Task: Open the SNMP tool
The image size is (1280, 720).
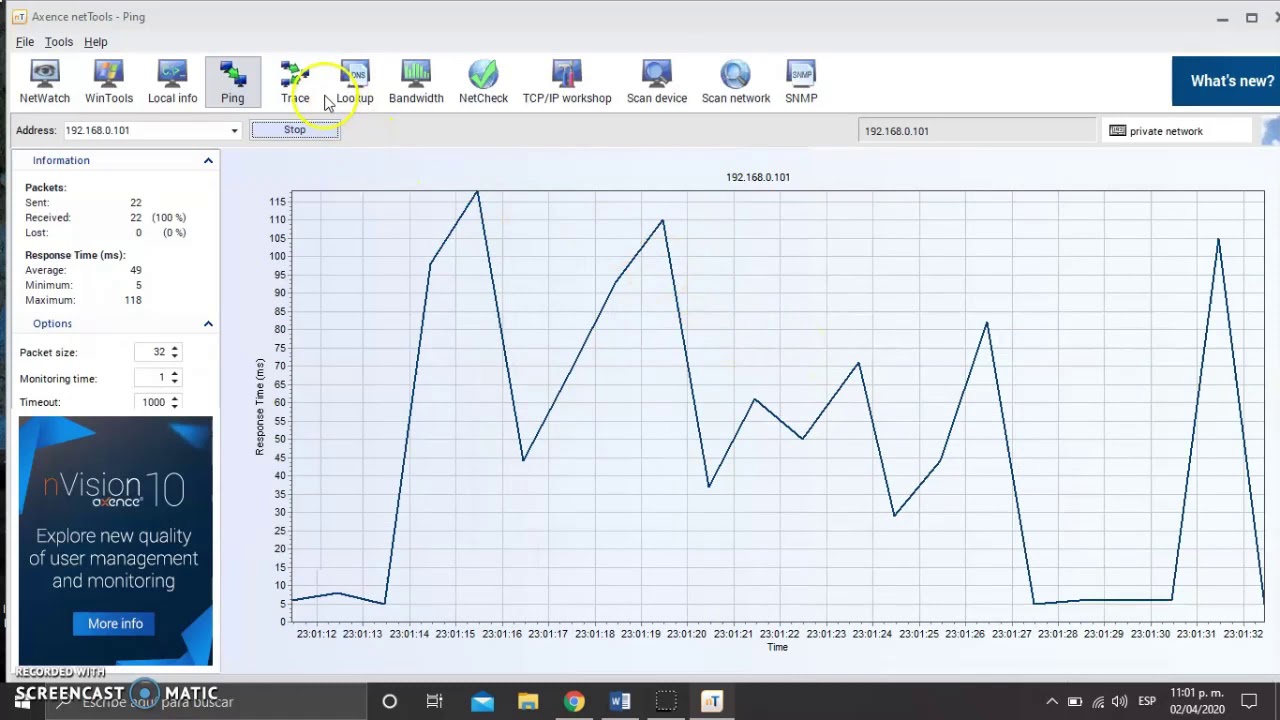Action: 801,82
